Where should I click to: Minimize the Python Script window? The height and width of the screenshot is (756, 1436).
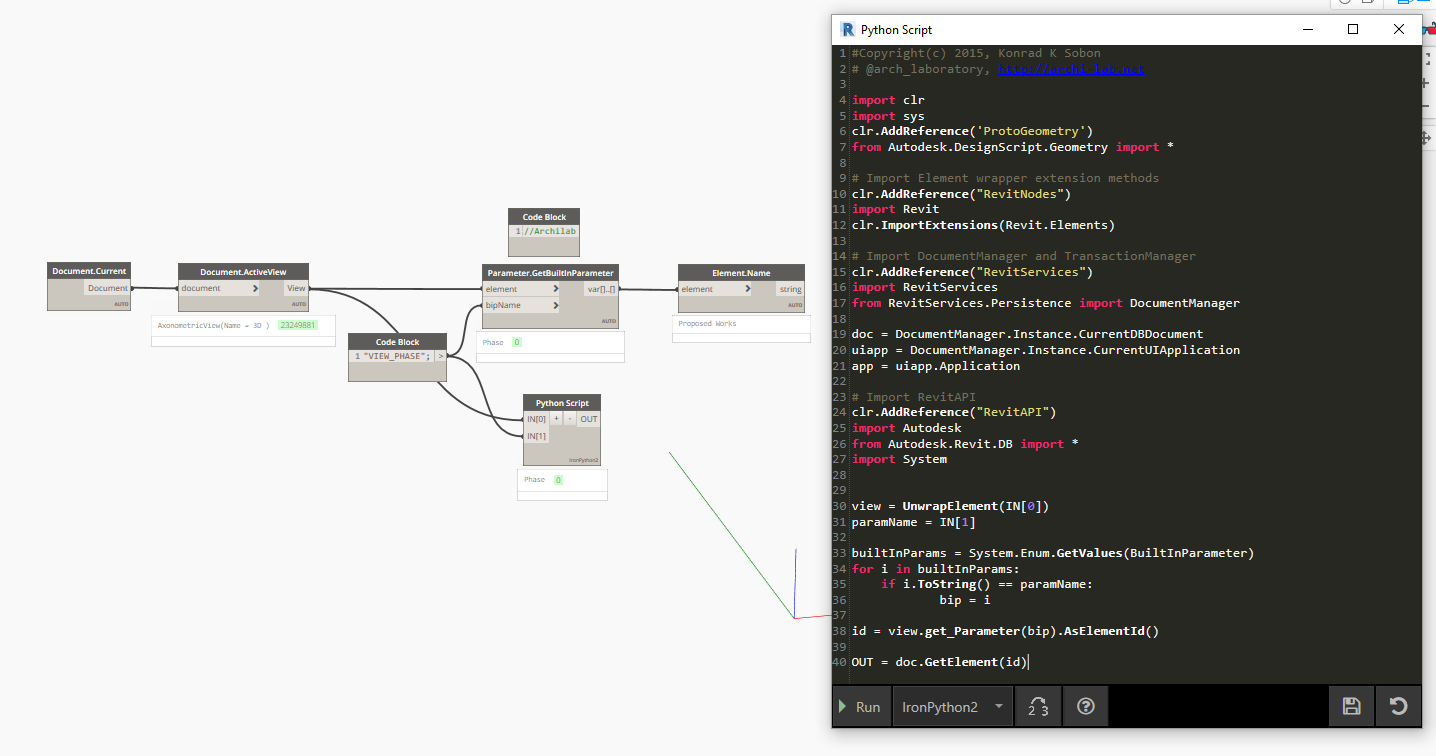tap(1307, 30)
